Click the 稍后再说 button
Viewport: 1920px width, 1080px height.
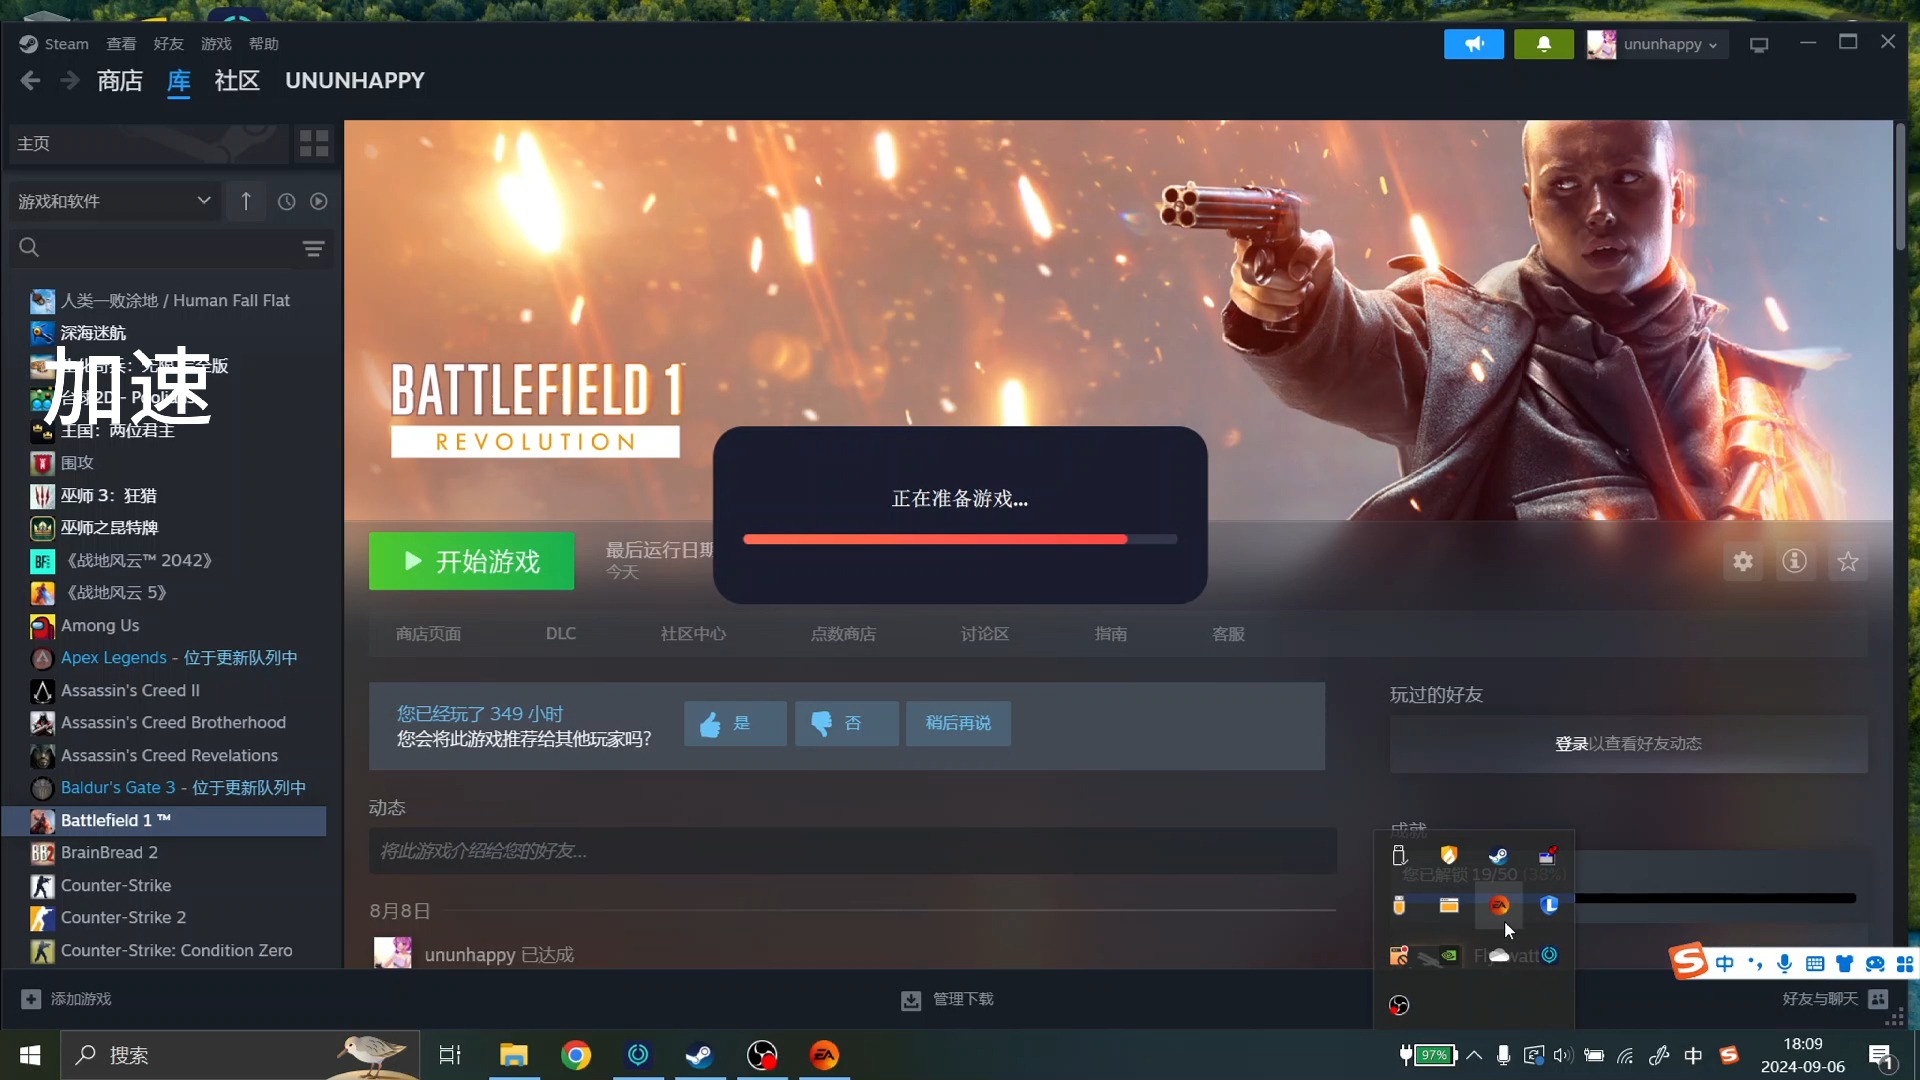[x=957, y=722]
